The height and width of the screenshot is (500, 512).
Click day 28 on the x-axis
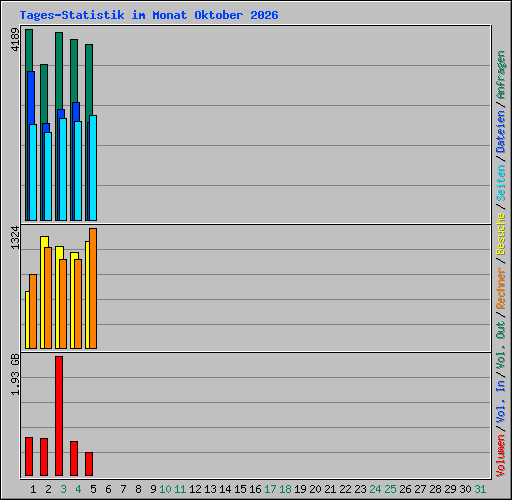435,489
